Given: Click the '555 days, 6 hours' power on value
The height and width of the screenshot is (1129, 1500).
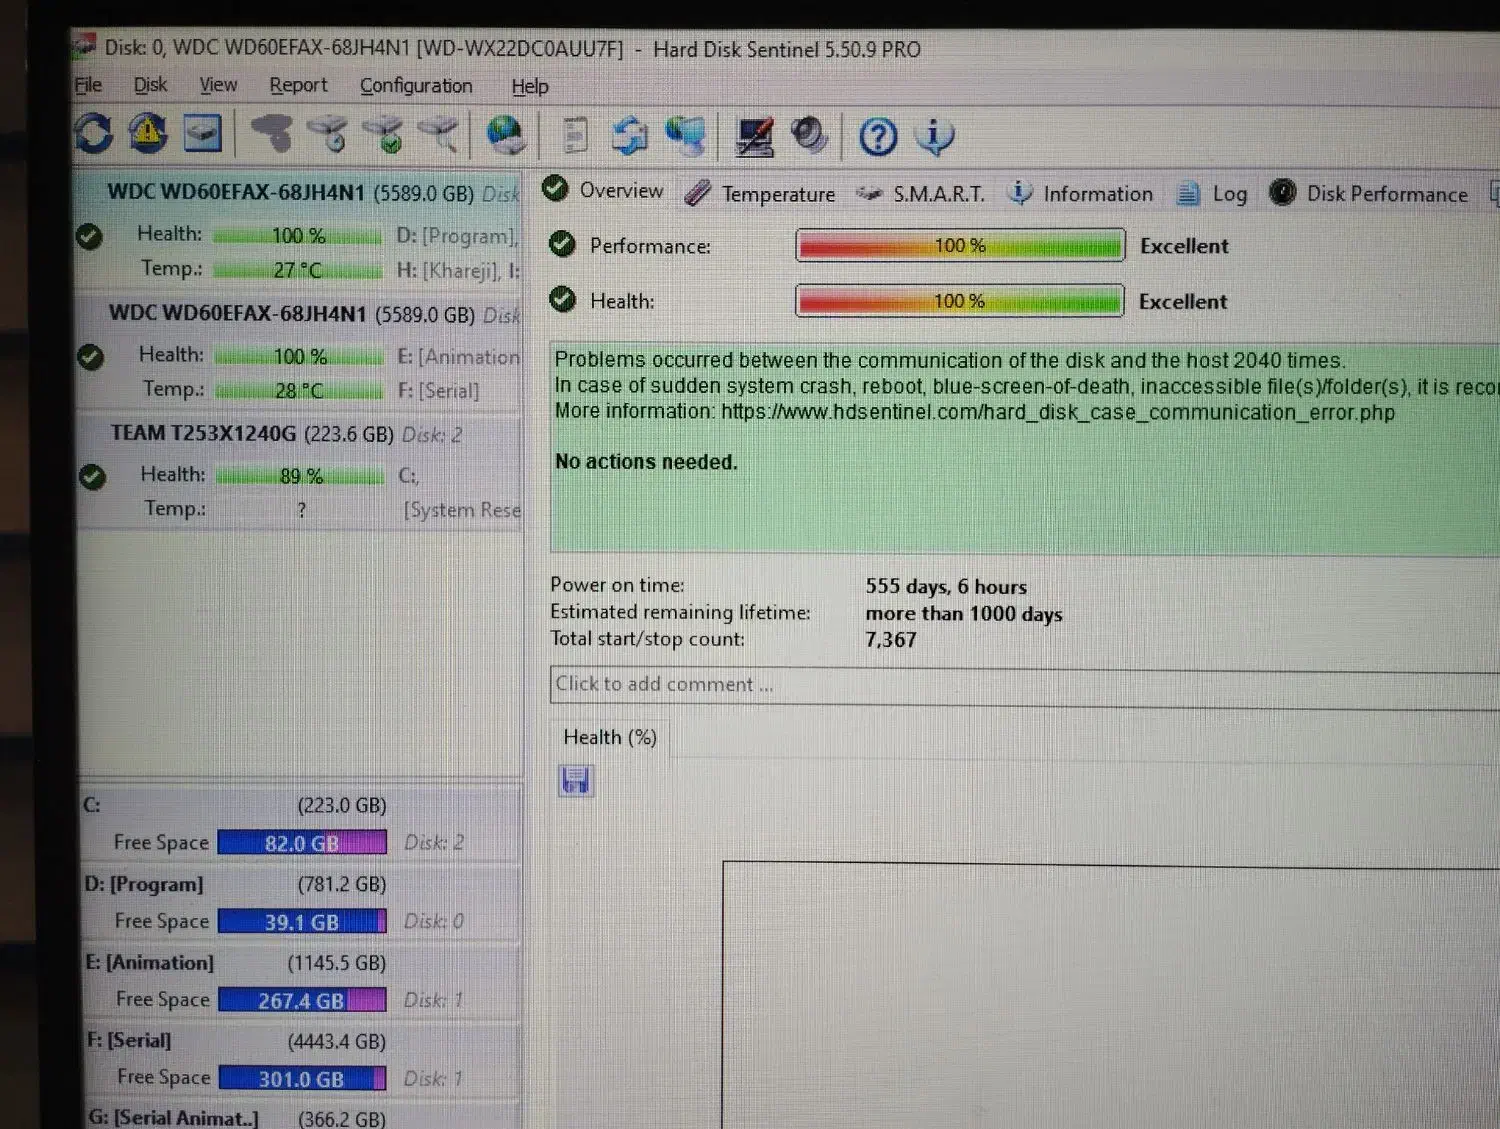Looking at the screenshot, I should [x=946, y=587].
